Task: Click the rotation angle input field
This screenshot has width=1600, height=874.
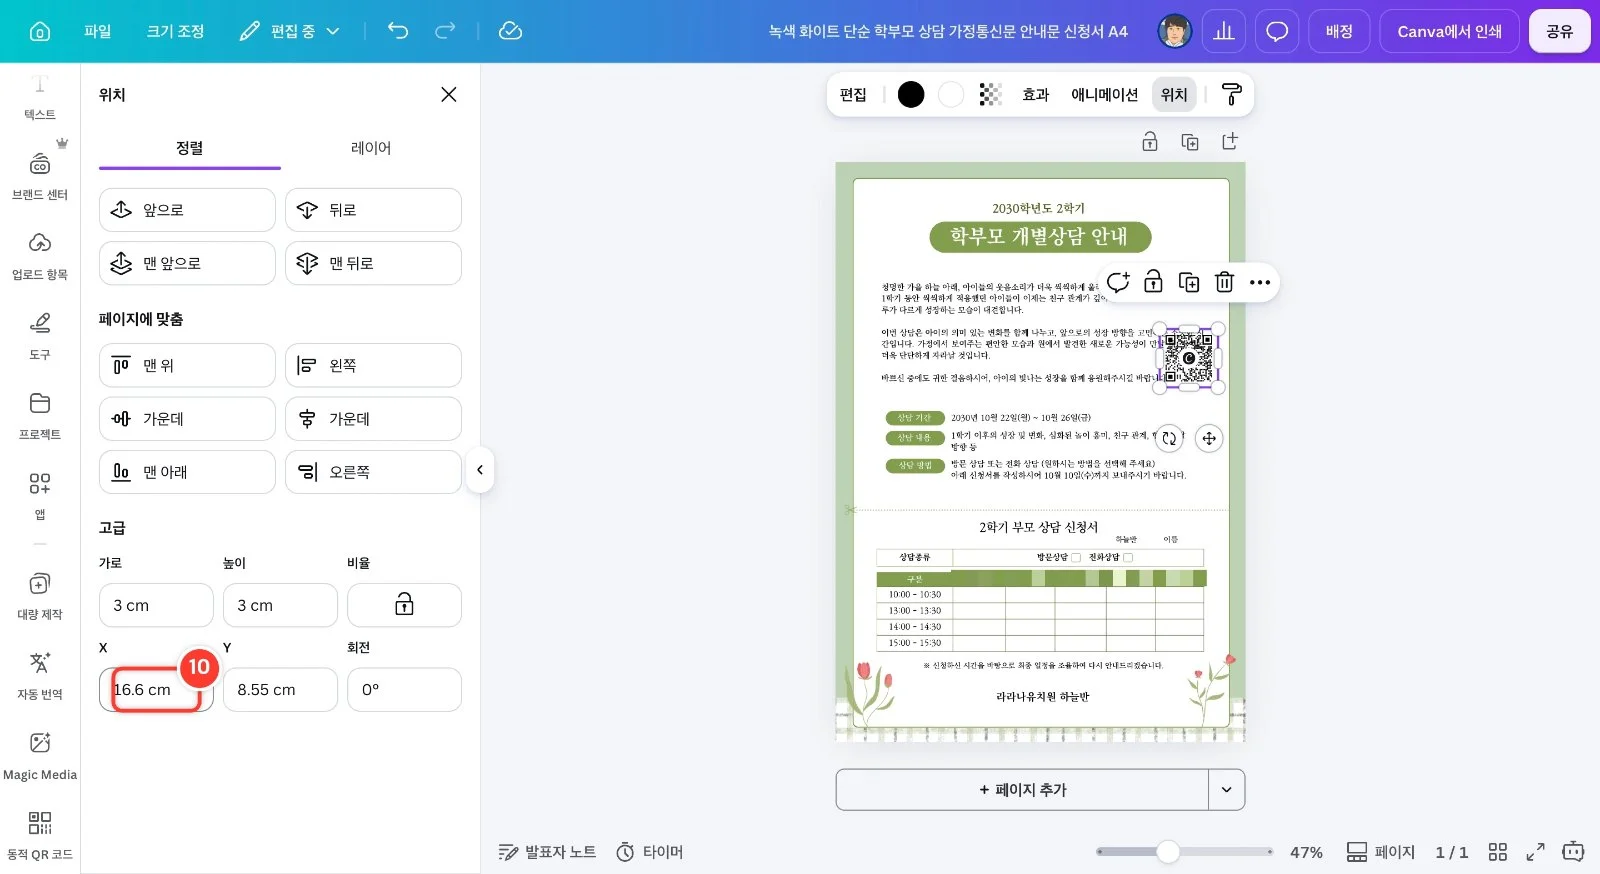Action: tap(404, 690)
